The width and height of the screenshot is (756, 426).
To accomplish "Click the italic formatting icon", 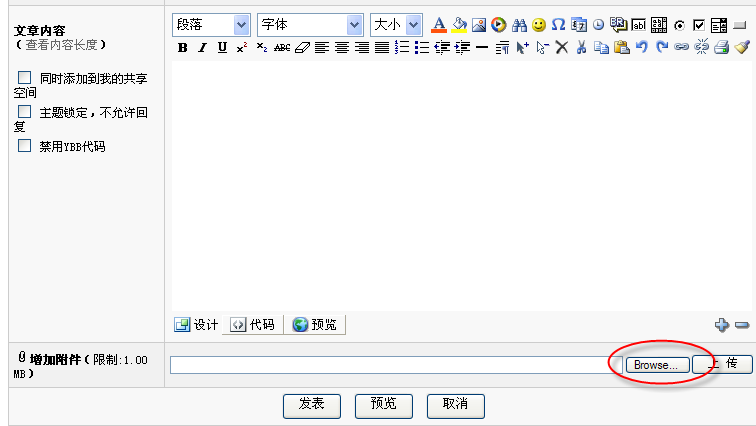I will [202, 47].
